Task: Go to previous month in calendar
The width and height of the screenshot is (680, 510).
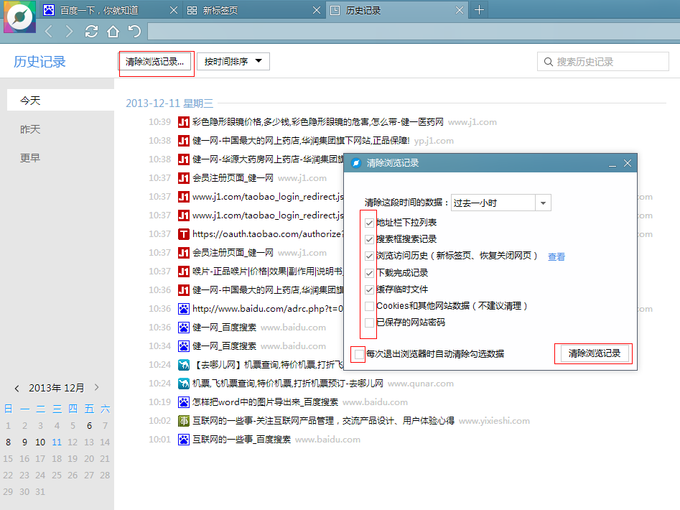Action: point(19,388)
